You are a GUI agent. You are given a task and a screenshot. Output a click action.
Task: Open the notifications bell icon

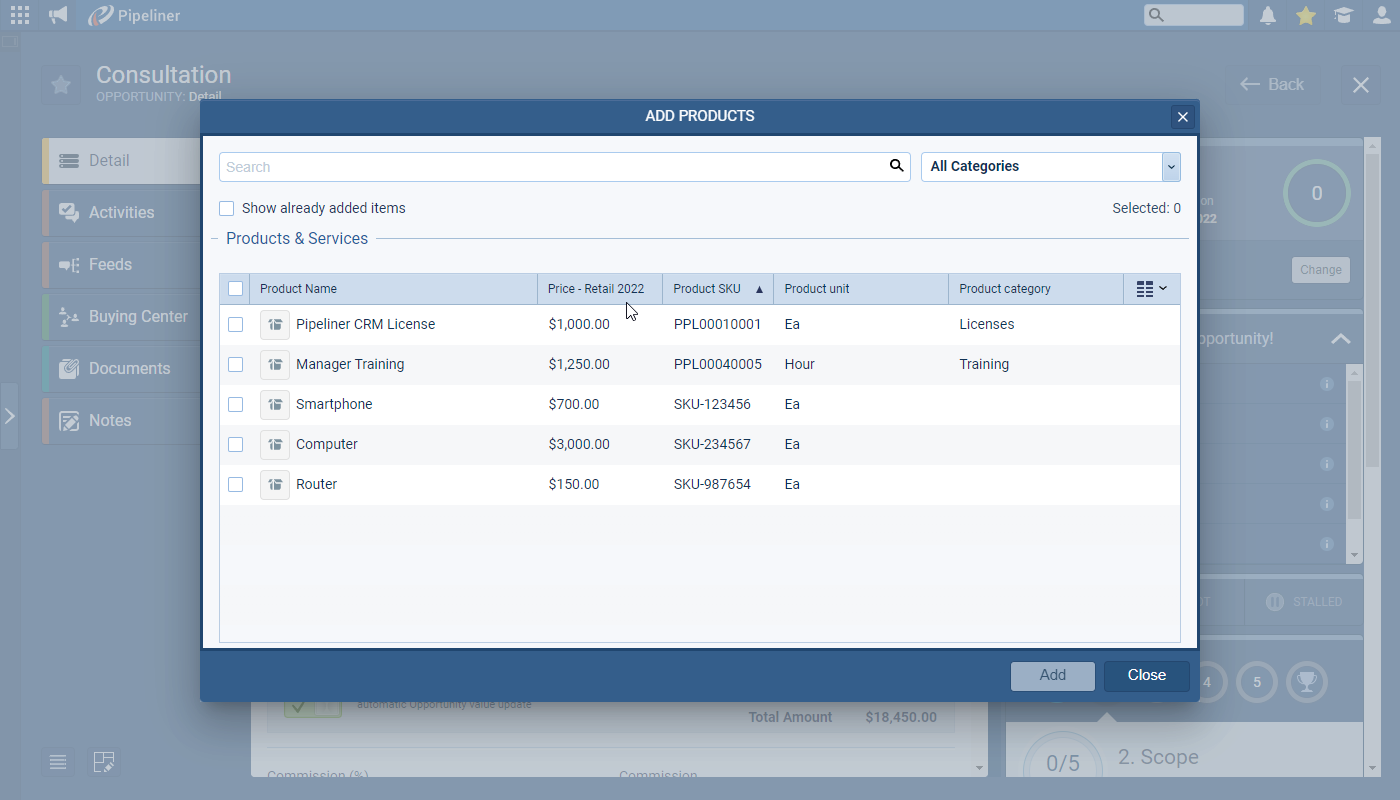[x=1267, y=14]
